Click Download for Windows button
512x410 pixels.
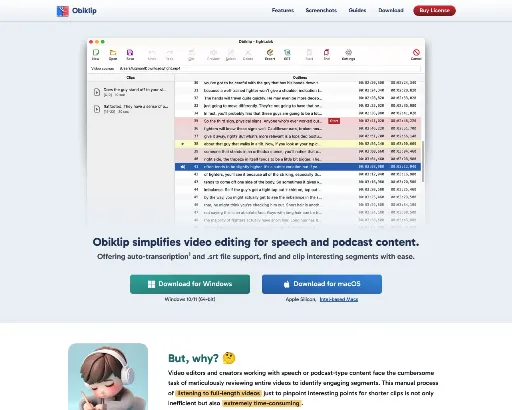tap(190, 284)
